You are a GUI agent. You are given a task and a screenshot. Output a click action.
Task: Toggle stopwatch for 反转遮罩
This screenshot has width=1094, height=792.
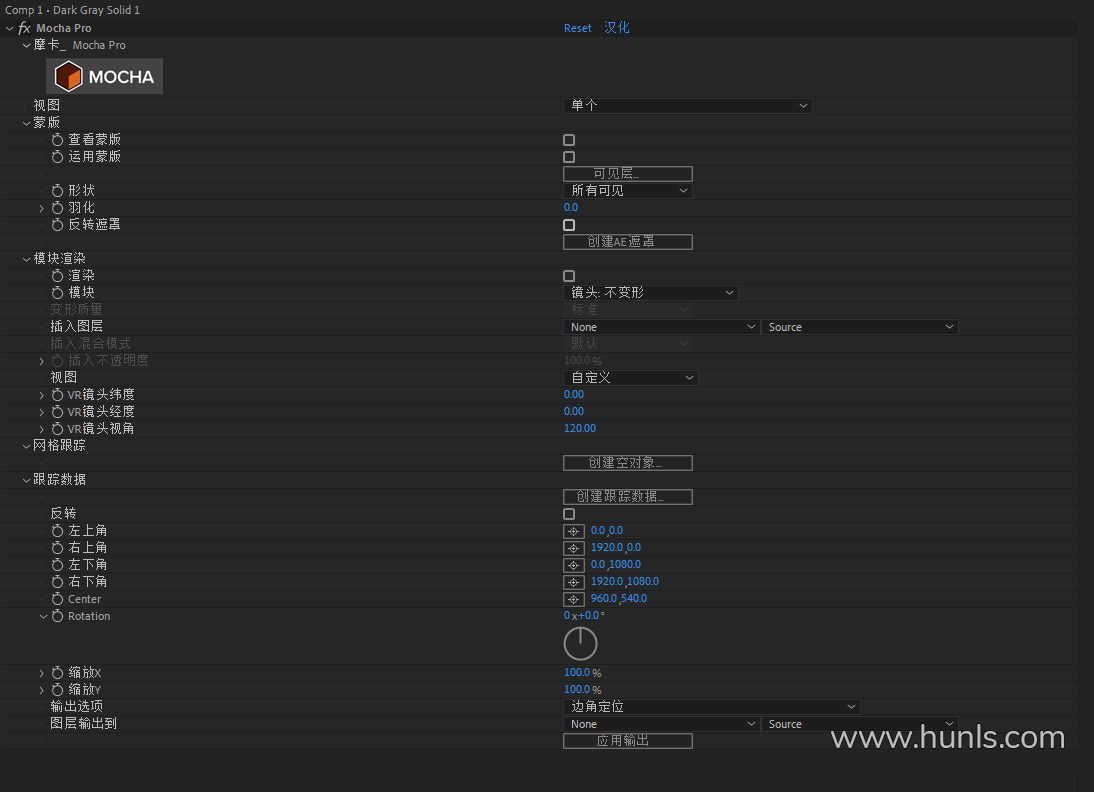pos(57,225)
